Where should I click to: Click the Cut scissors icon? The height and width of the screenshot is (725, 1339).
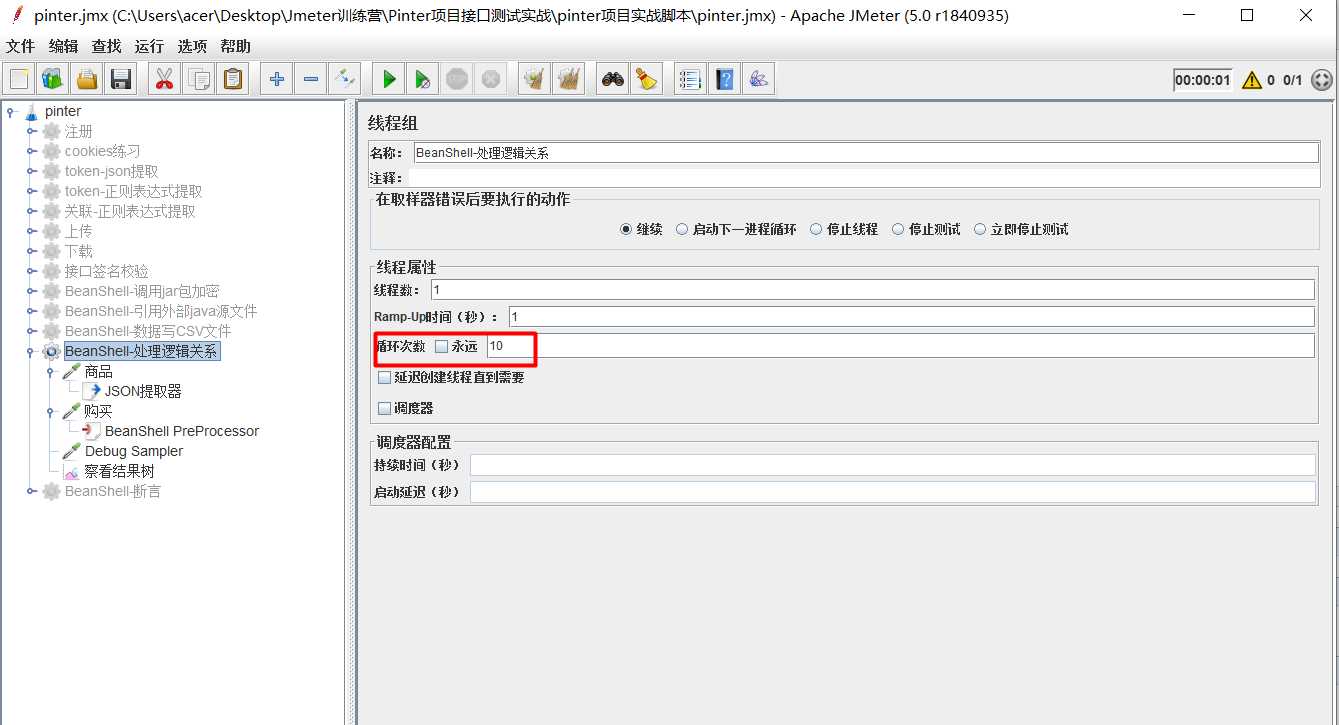pos(164,79)
